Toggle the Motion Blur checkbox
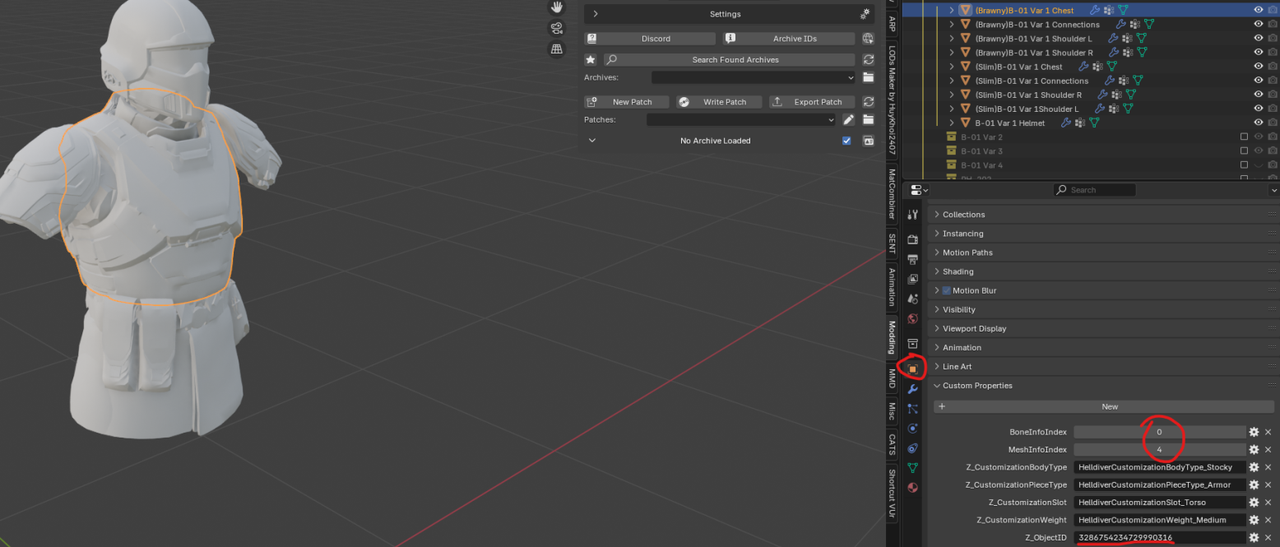 (946, 291)
